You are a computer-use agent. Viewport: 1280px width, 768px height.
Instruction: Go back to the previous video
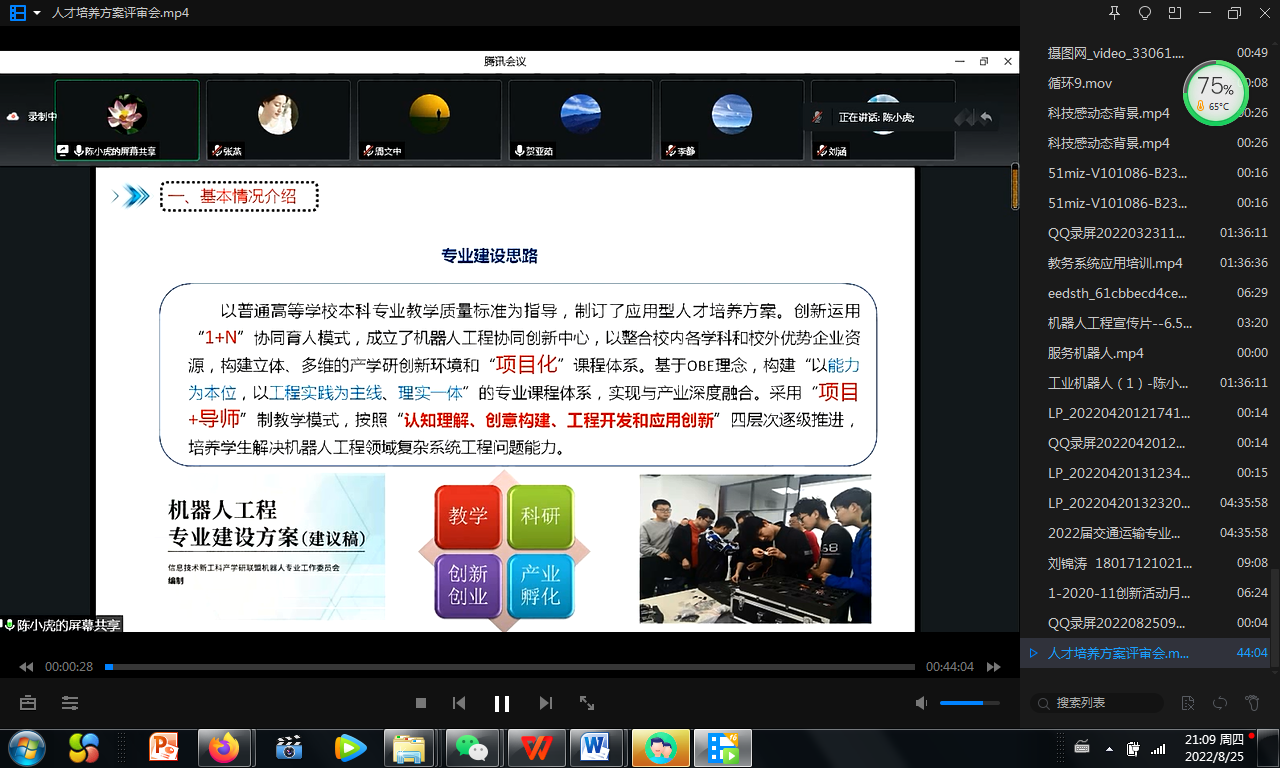point(459,703)
